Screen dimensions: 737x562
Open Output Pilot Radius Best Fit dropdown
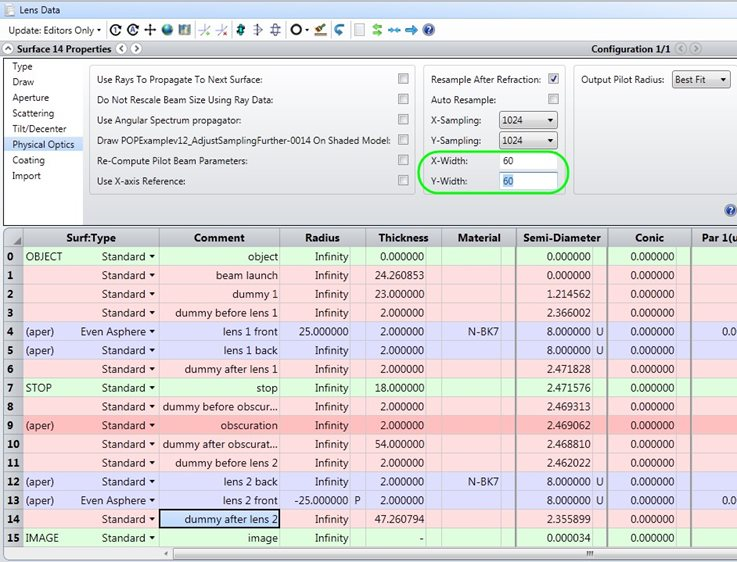701,79
